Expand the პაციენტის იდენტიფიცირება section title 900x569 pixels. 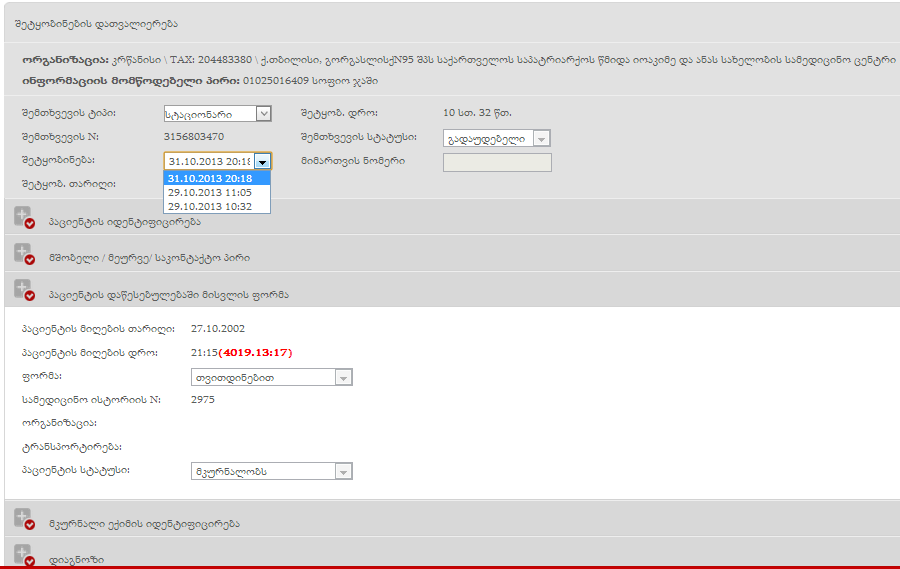(125, 221)
